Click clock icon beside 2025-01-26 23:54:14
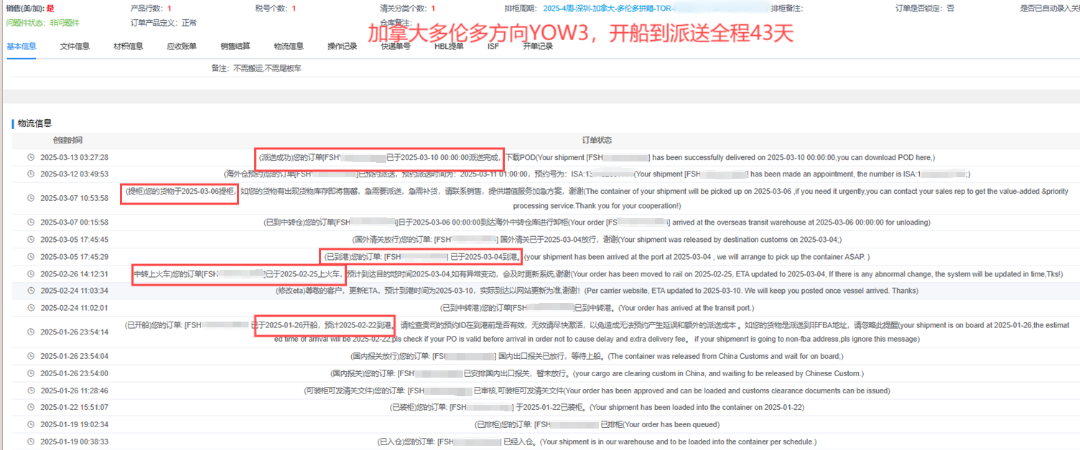 (30, 332)
